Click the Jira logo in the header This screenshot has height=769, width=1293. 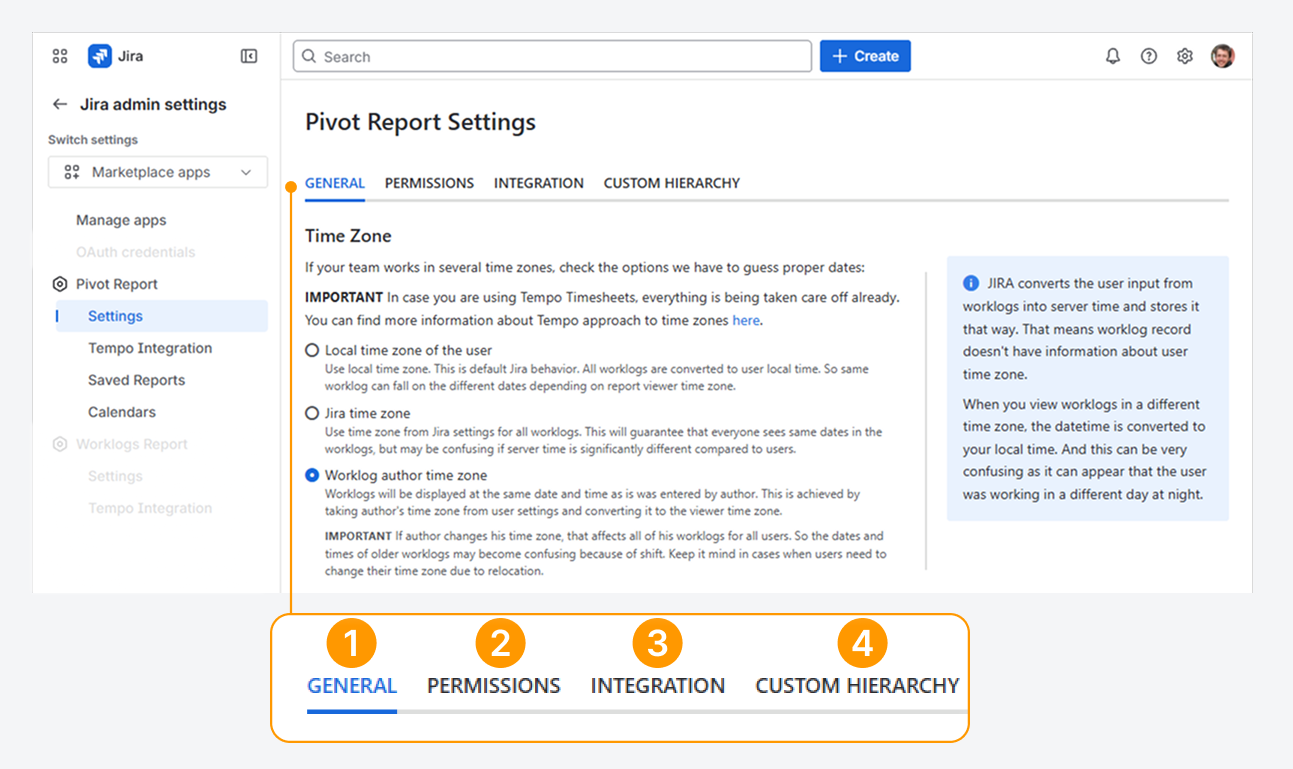99,56
